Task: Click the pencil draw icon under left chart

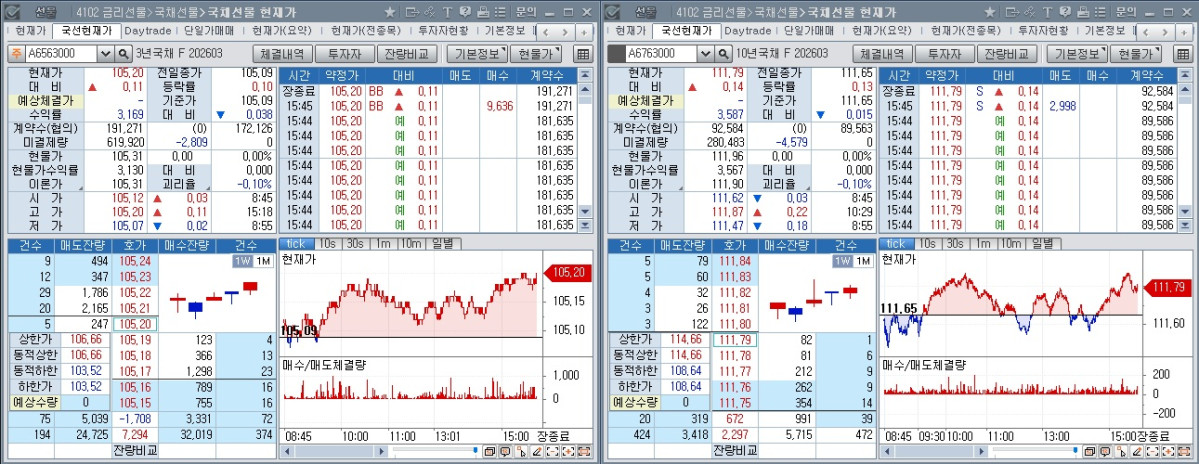Action: coord(537,452)
